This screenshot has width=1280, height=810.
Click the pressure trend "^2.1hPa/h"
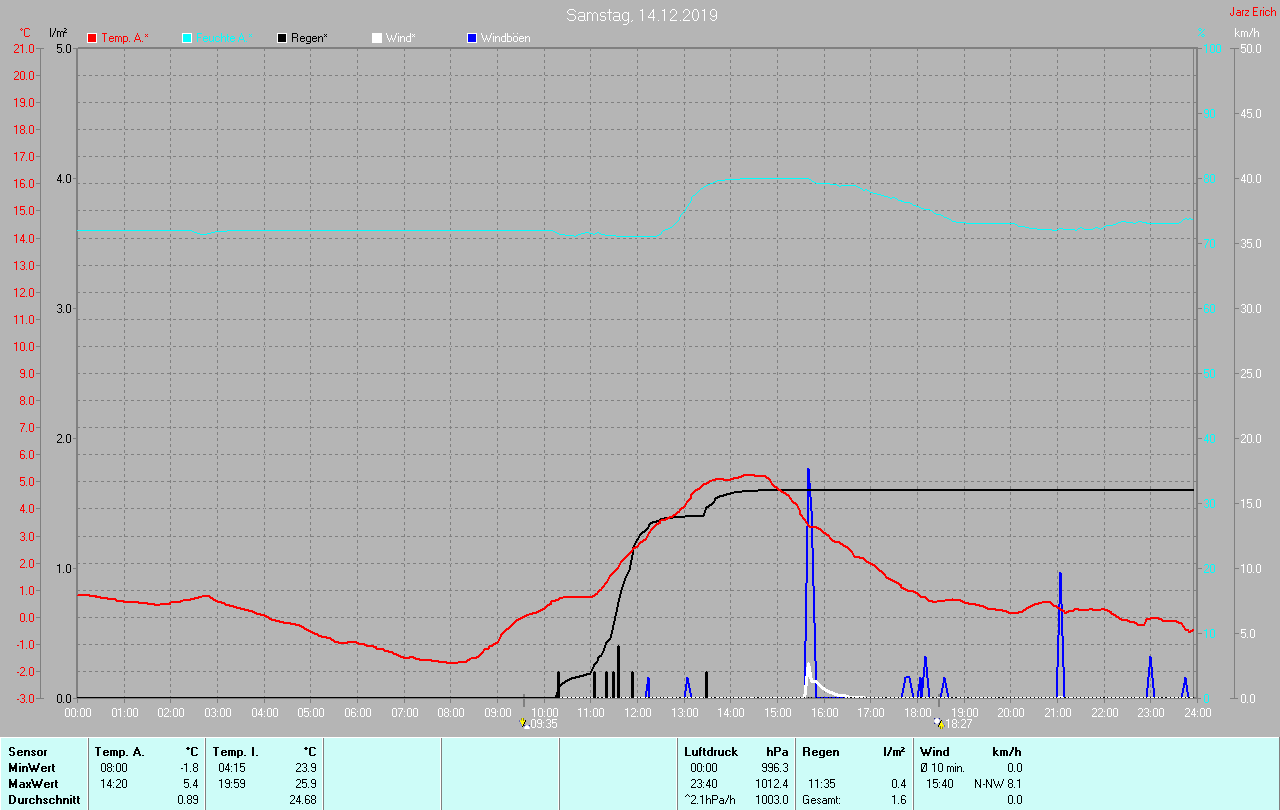712,800
